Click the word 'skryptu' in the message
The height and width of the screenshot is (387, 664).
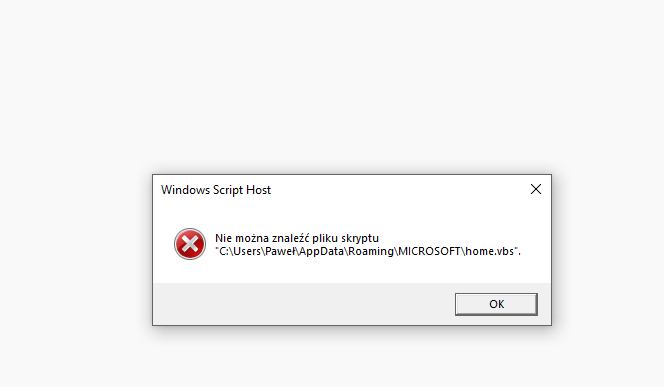(360, 238)
